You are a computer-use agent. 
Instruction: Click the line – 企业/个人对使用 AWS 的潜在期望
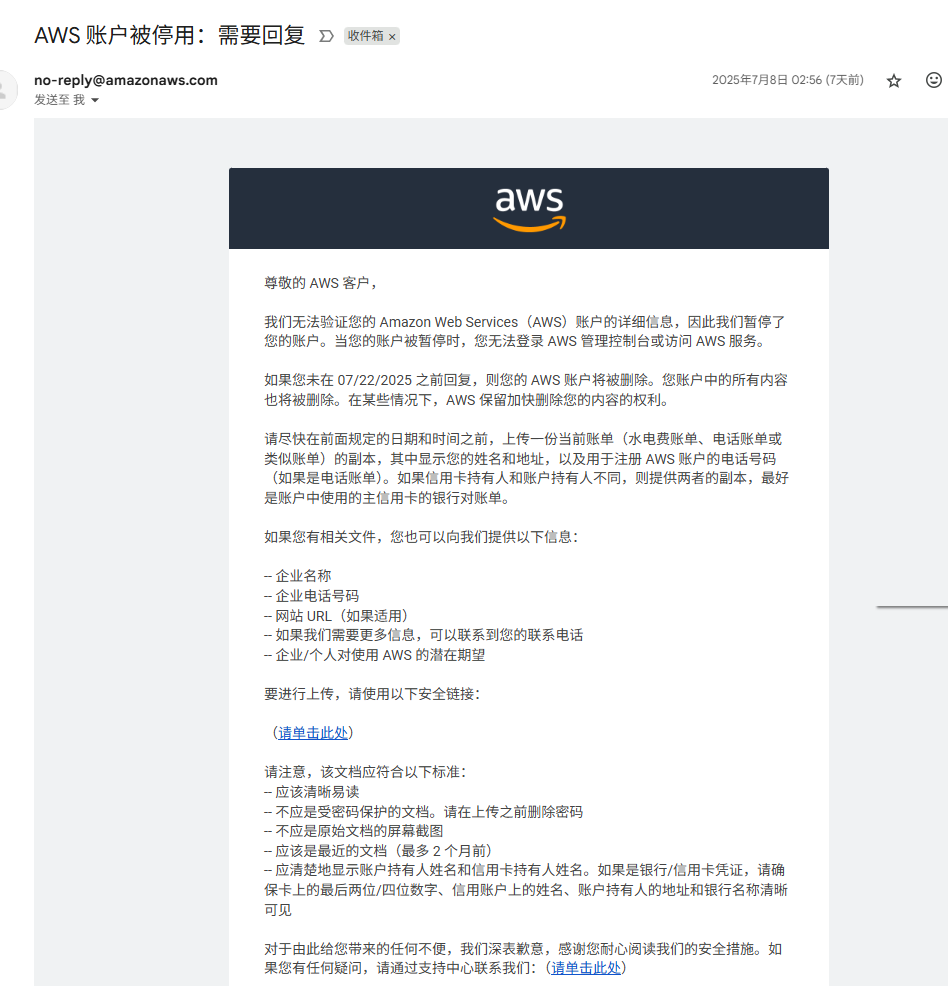coord(375,655)
